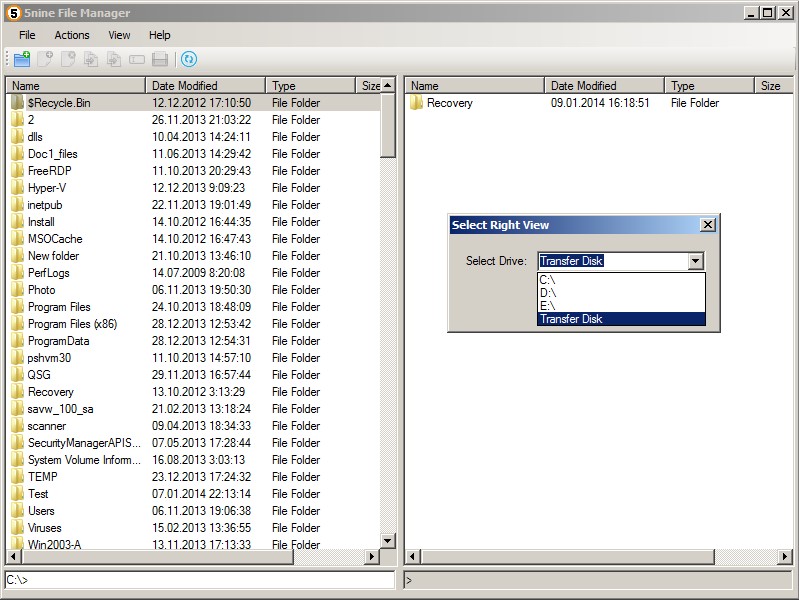Select the Doc1_files folder name
Viewport: 799px width, 600px height.
coord(52,154)
